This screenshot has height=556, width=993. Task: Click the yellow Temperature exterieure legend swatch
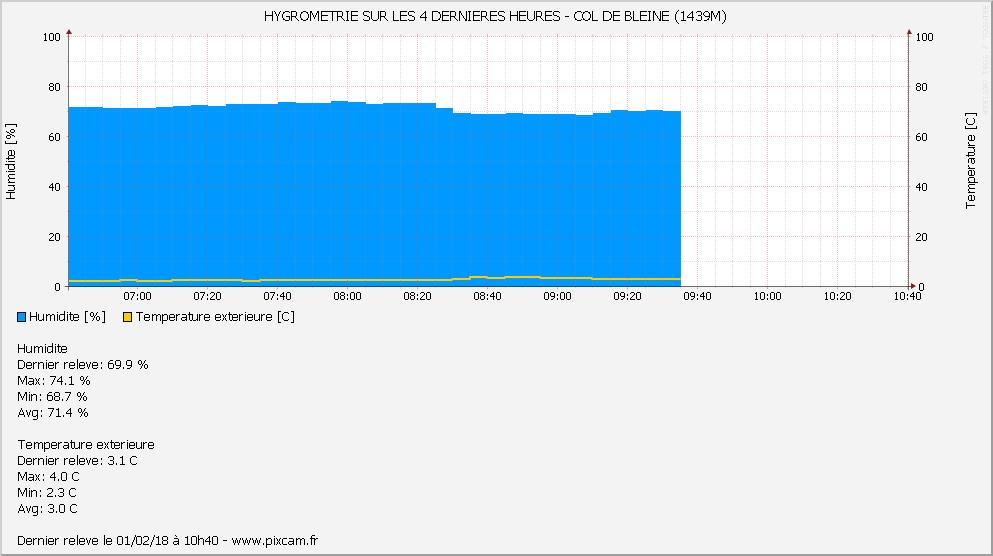click(127, 317)
